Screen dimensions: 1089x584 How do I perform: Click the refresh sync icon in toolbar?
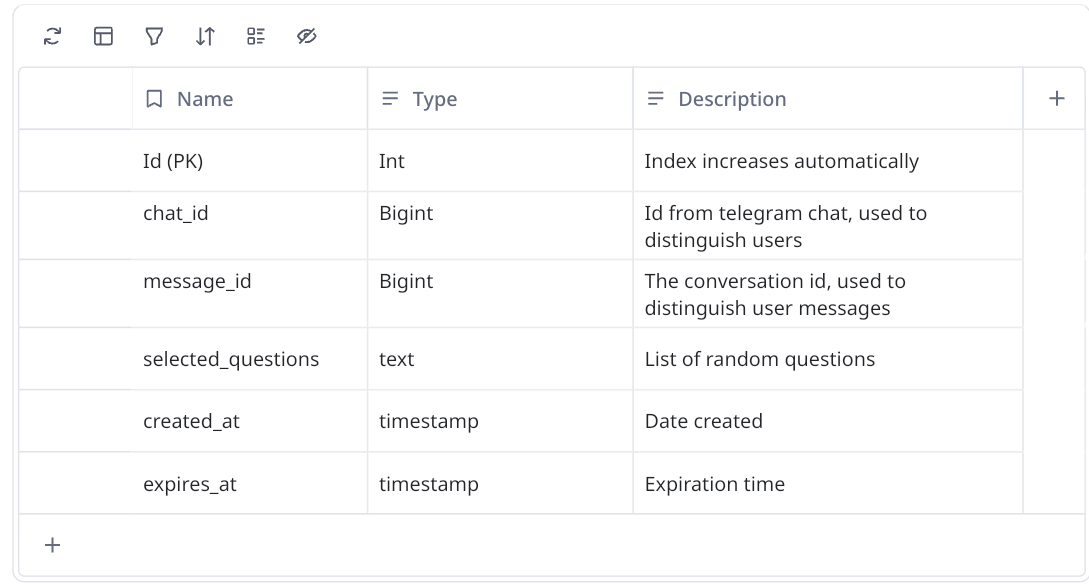(52, 37)
